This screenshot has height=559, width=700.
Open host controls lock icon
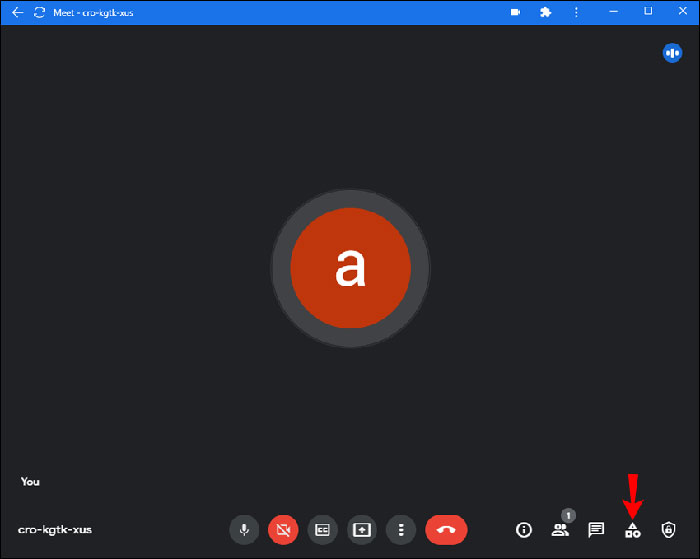(x=668, y=530)
